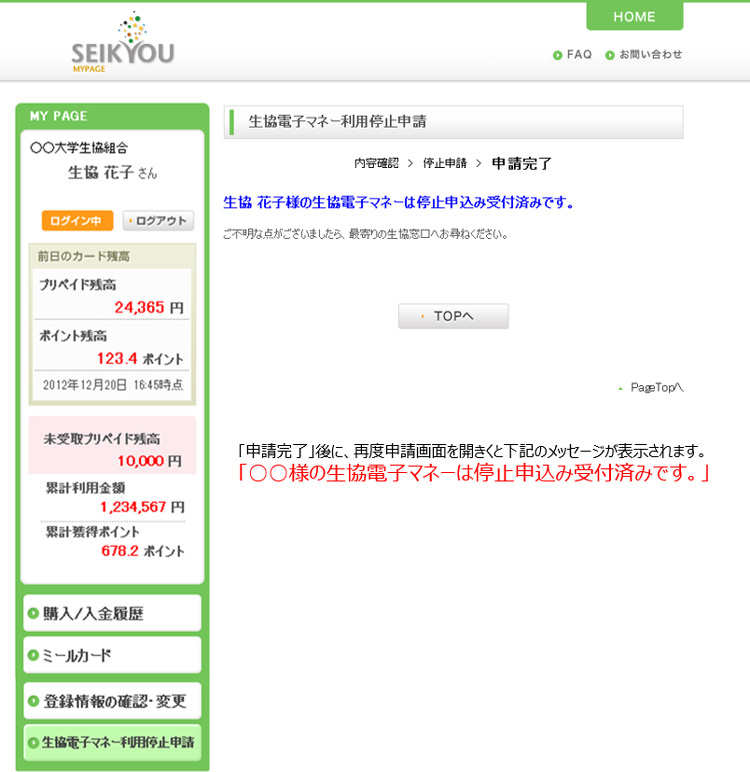Open the ミールカード menu item
Viewport: 750px width, 772px height.
coord(112,655)
